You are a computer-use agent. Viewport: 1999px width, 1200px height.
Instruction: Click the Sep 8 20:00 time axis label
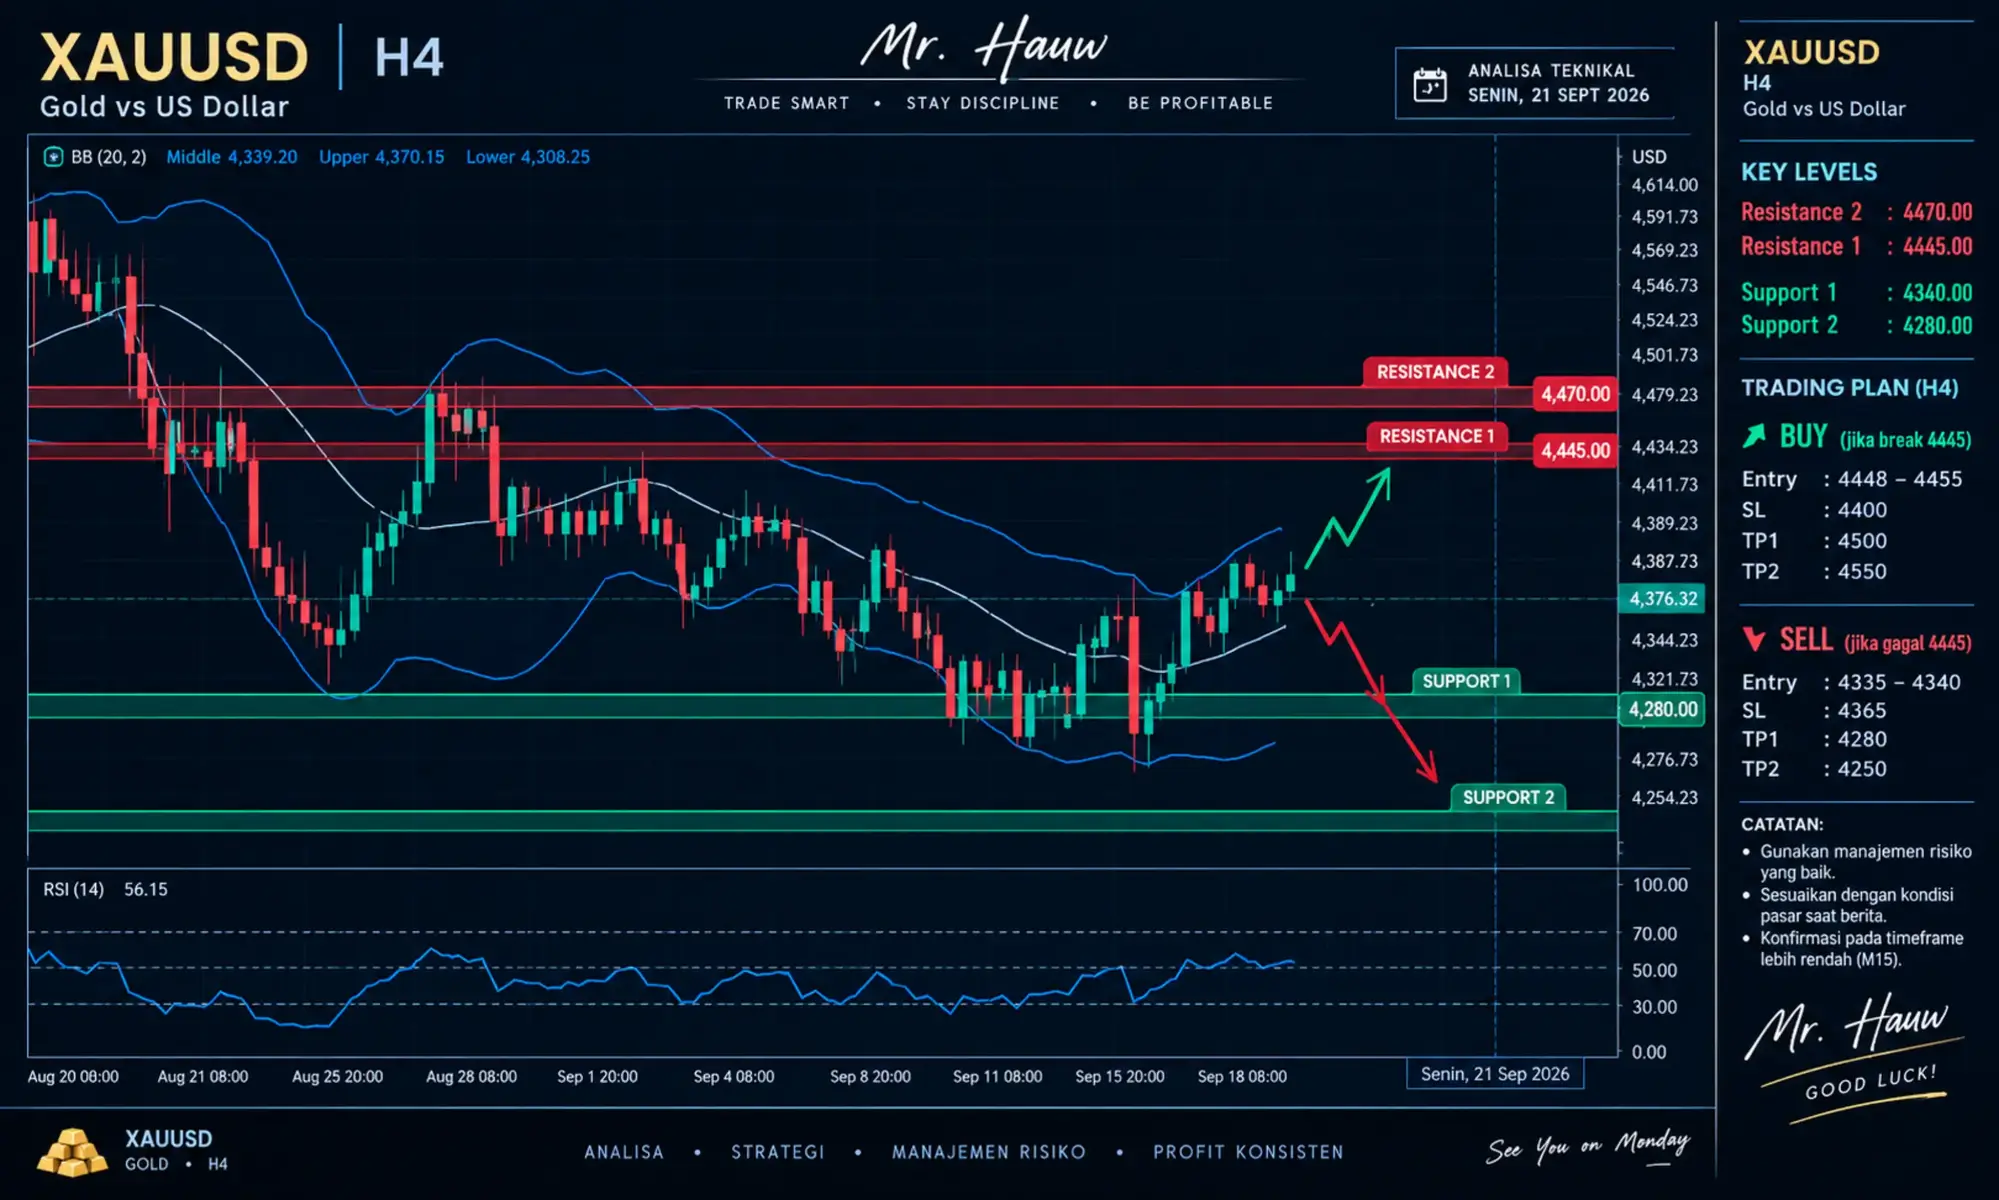870,1076
